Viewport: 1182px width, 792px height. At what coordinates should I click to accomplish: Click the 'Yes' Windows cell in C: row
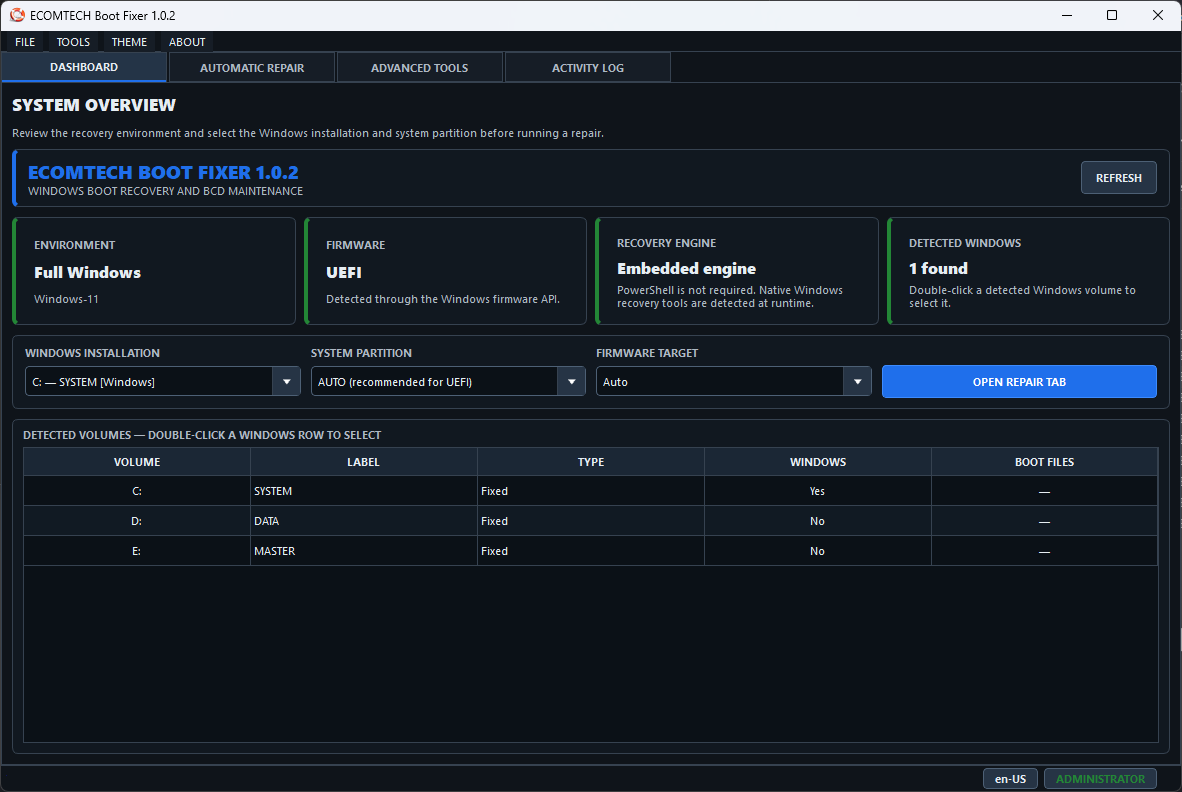[818, 491]
